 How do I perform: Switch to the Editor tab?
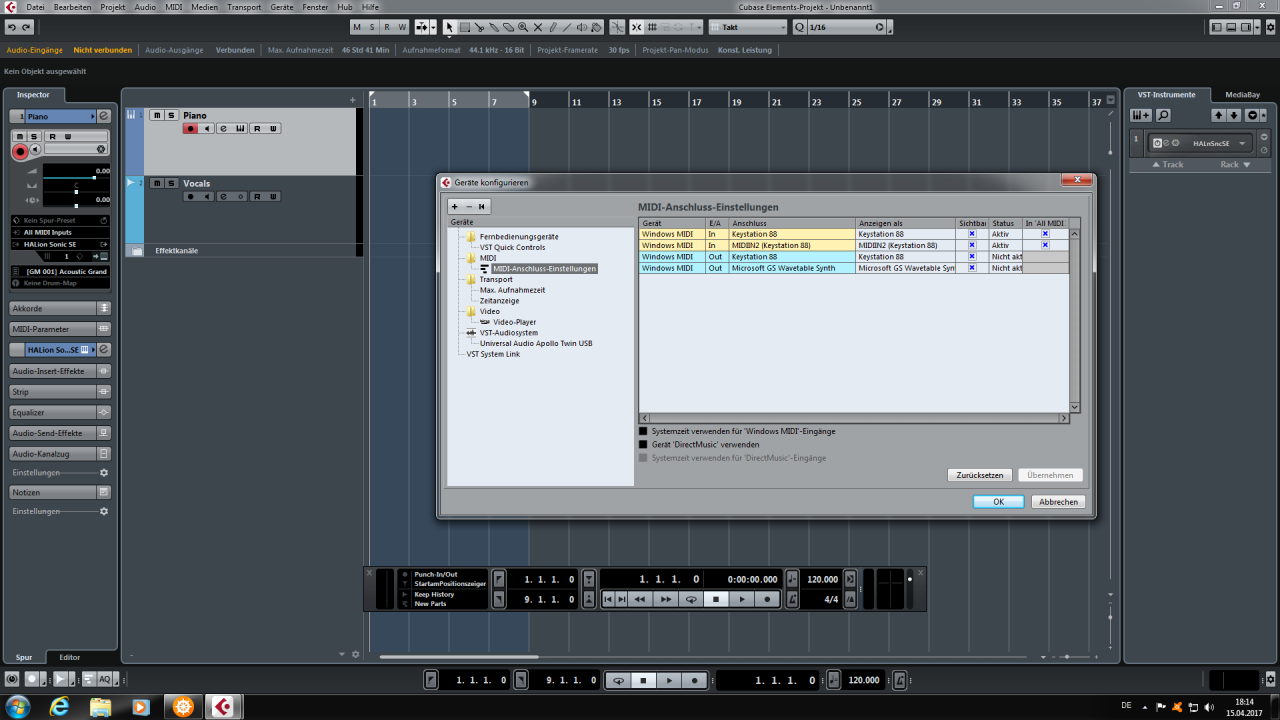[70, 657]
